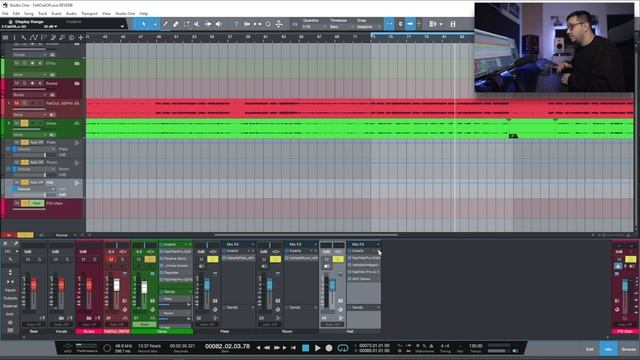Click the record button in transport

pyautogui.click(x=329, y=348)
